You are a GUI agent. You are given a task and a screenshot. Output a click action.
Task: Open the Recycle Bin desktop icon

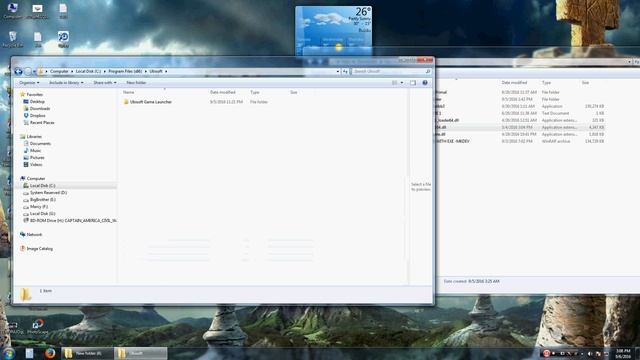click(x=13, y=39)
